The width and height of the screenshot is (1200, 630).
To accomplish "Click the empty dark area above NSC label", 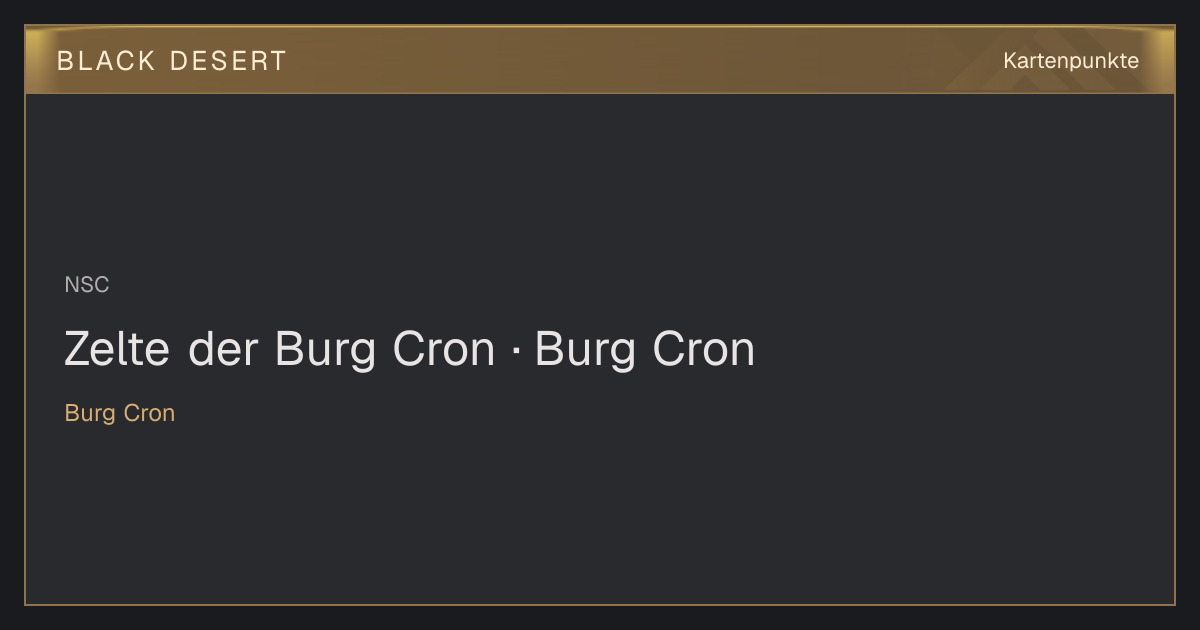I will coord(600,180).
